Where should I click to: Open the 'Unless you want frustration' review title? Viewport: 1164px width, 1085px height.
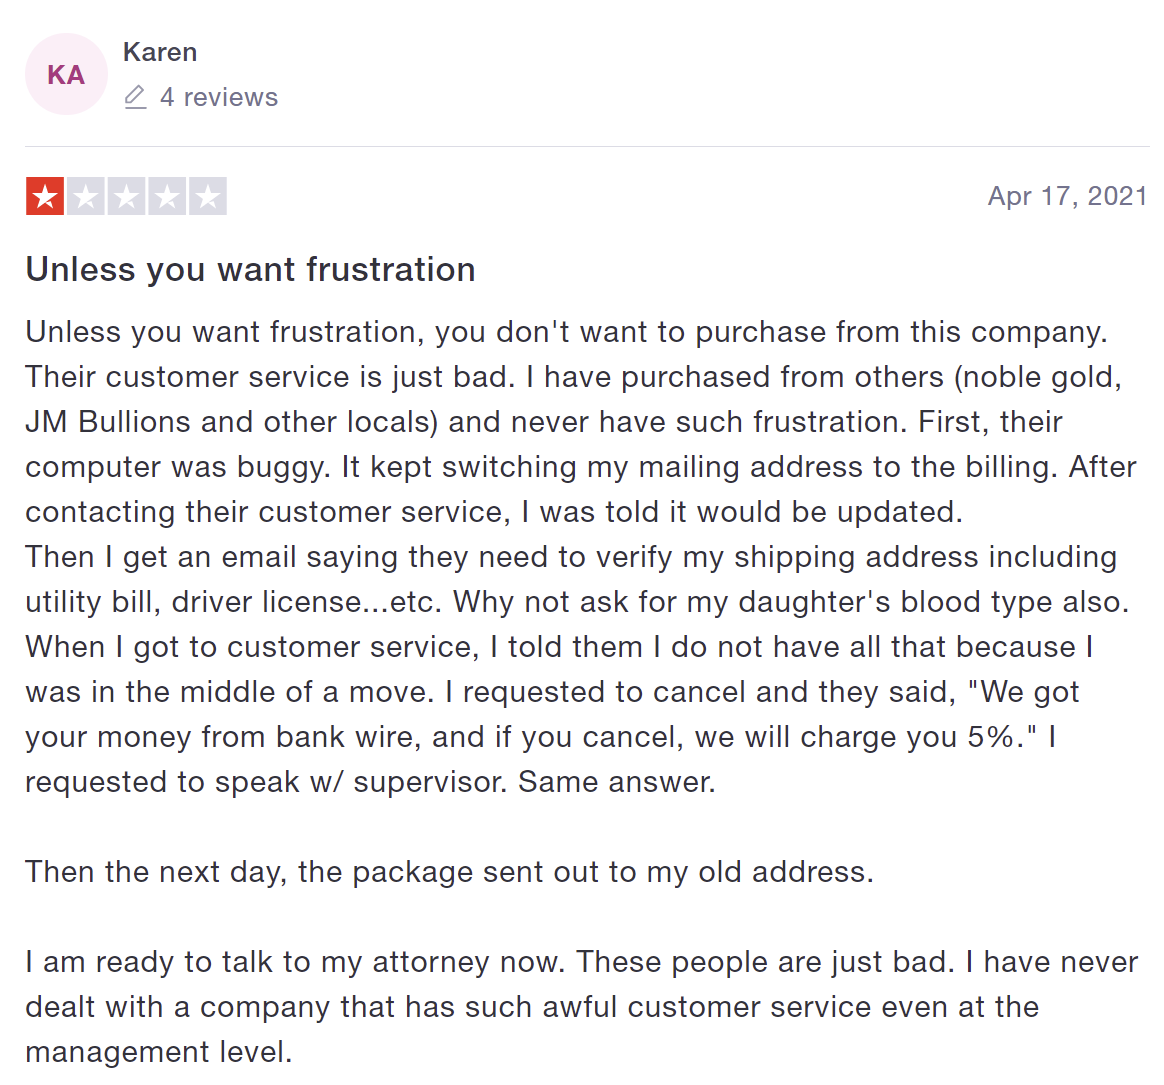pyautogui.click(x=250, y=269)
